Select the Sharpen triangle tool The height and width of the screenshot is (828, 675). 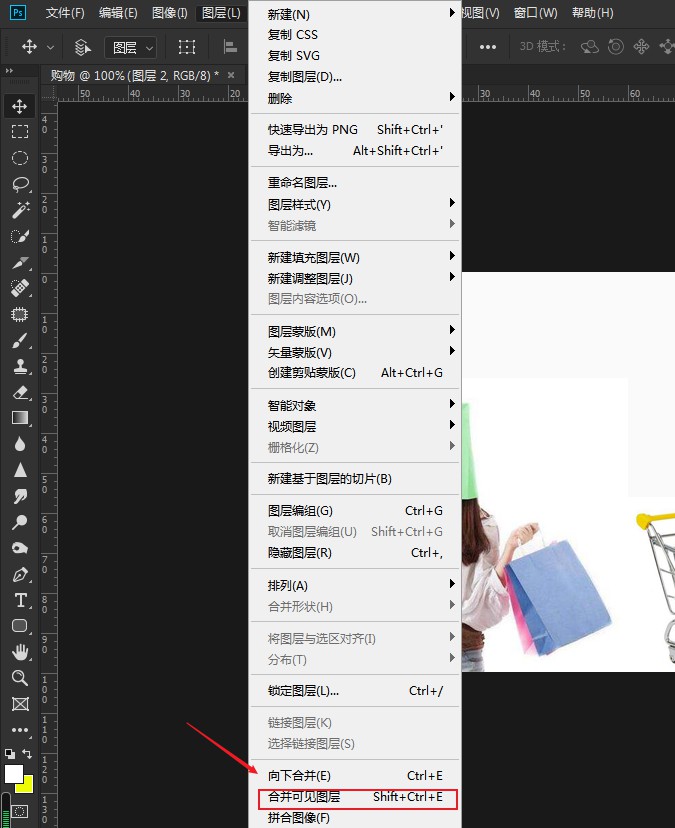[x=20, y=470]
